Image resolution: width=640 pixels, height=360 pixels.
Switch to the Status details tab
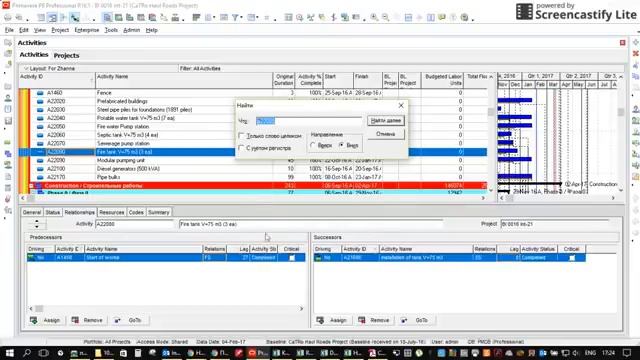(x=53, y=212)
